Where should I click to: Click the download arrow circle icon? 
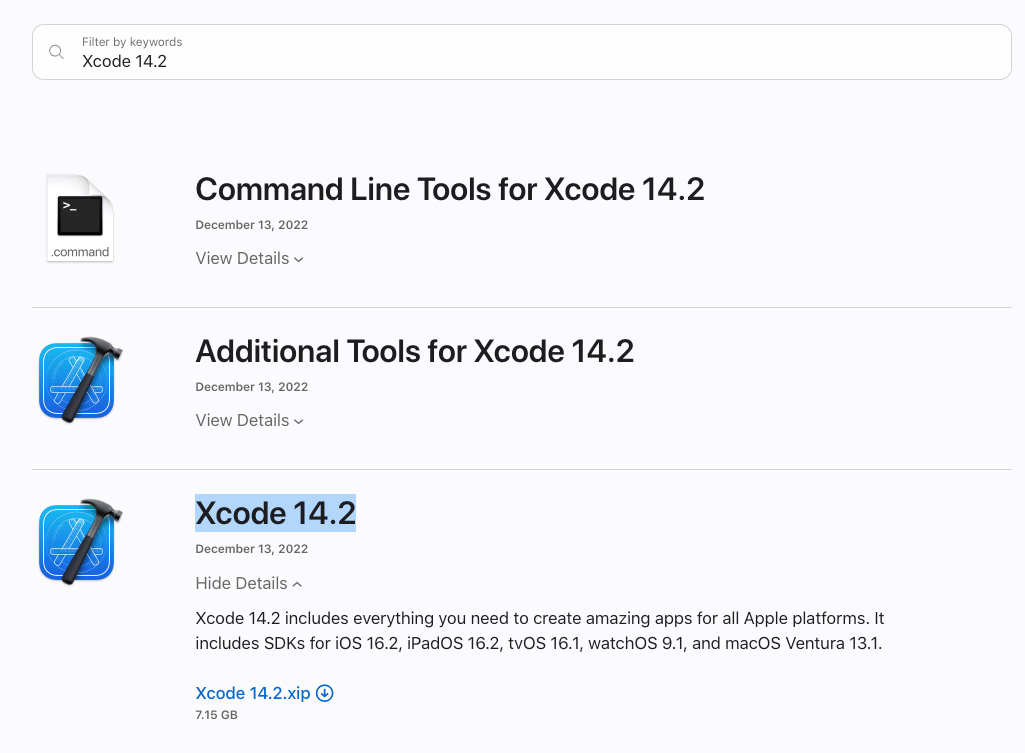click(325, 693)
